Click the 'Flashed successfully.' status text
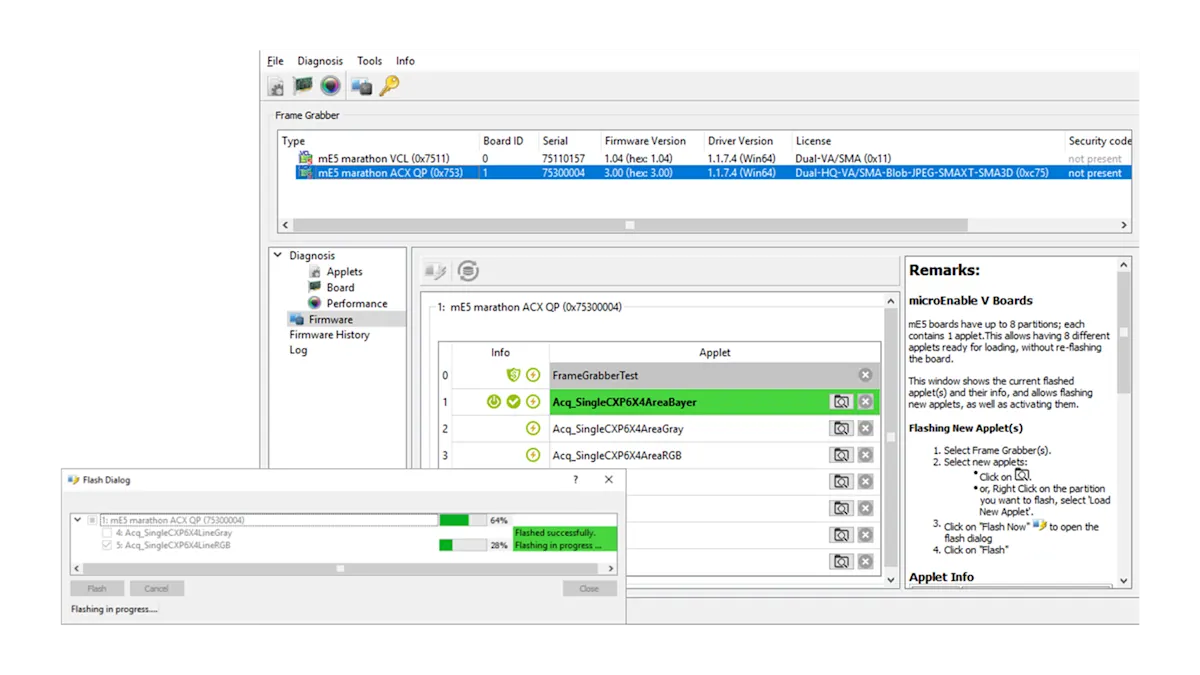Image resolution: width=1200 pixels, height=675 pixels. [x=555, y=533]
